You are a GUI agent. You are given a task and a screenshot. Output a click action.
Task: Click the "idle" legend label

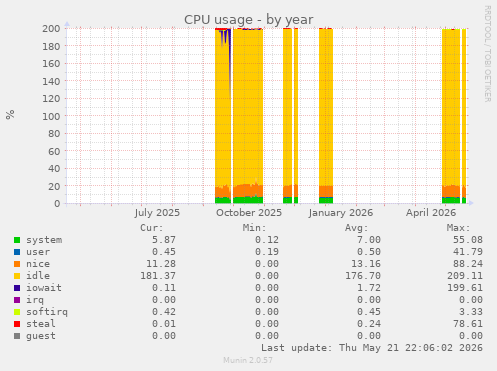pos(38,276)
